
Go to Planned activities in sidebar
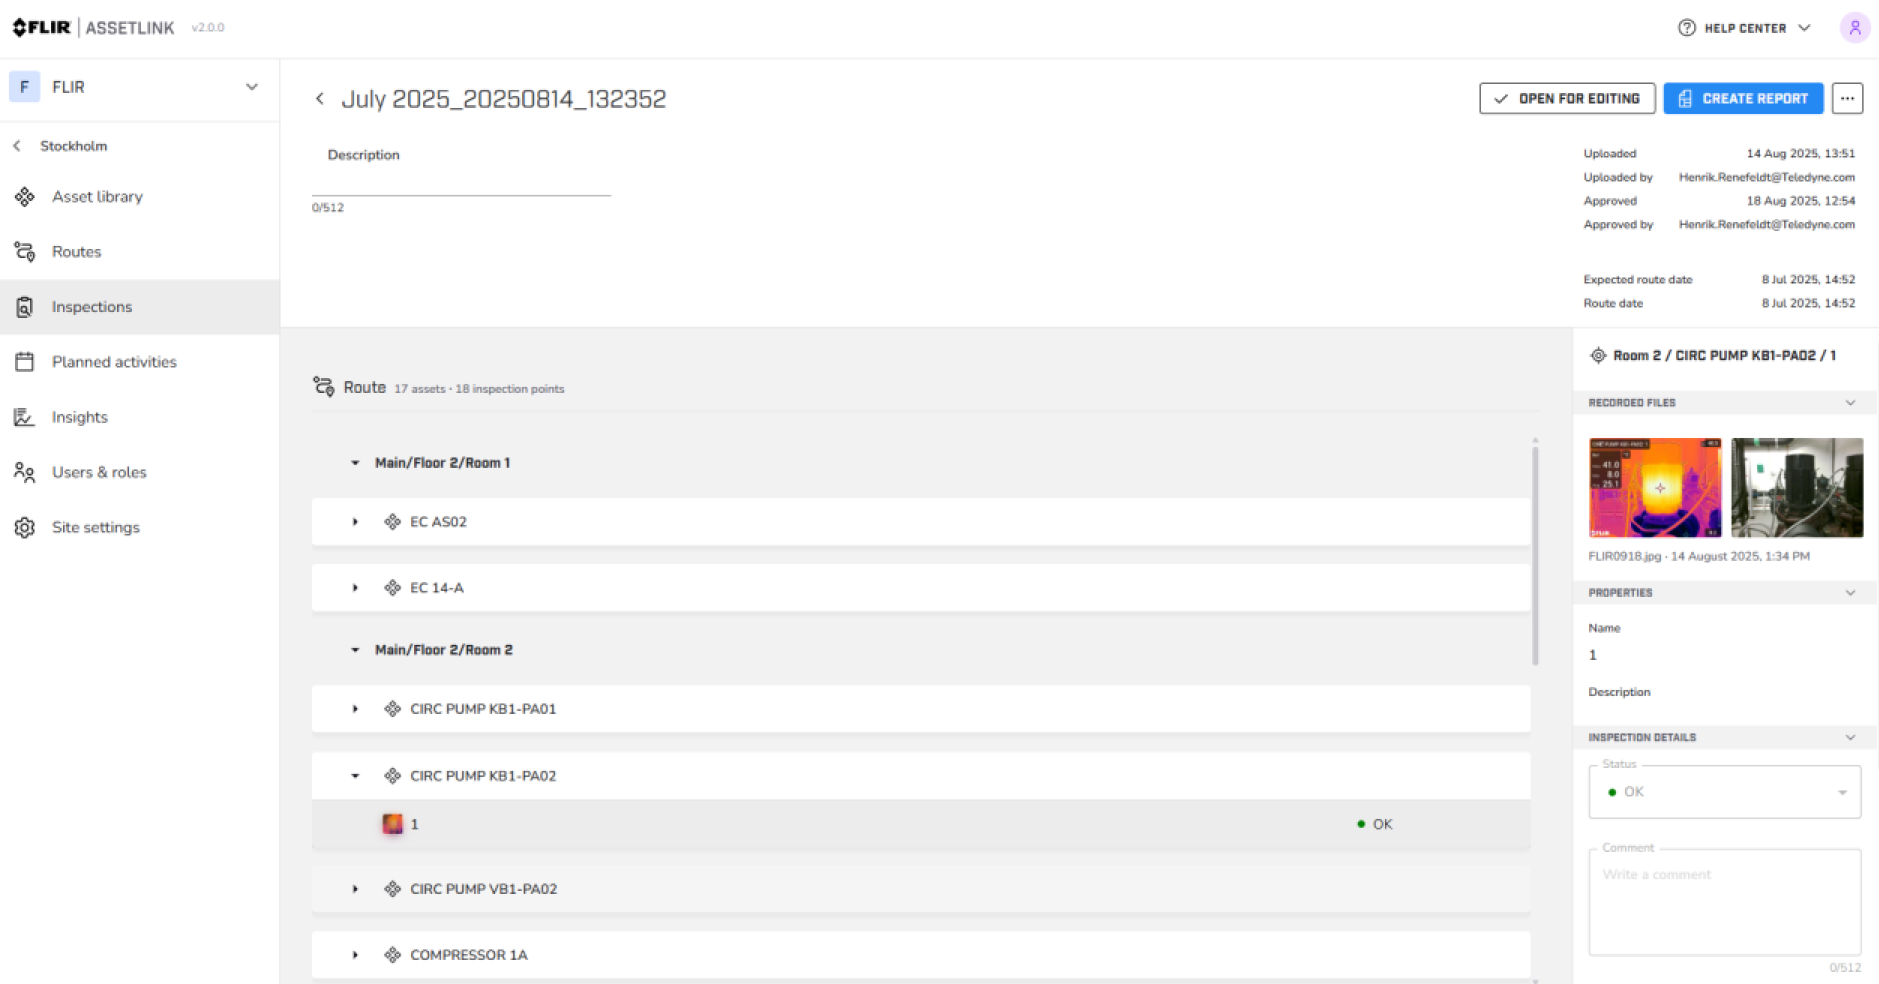point(114,362)
